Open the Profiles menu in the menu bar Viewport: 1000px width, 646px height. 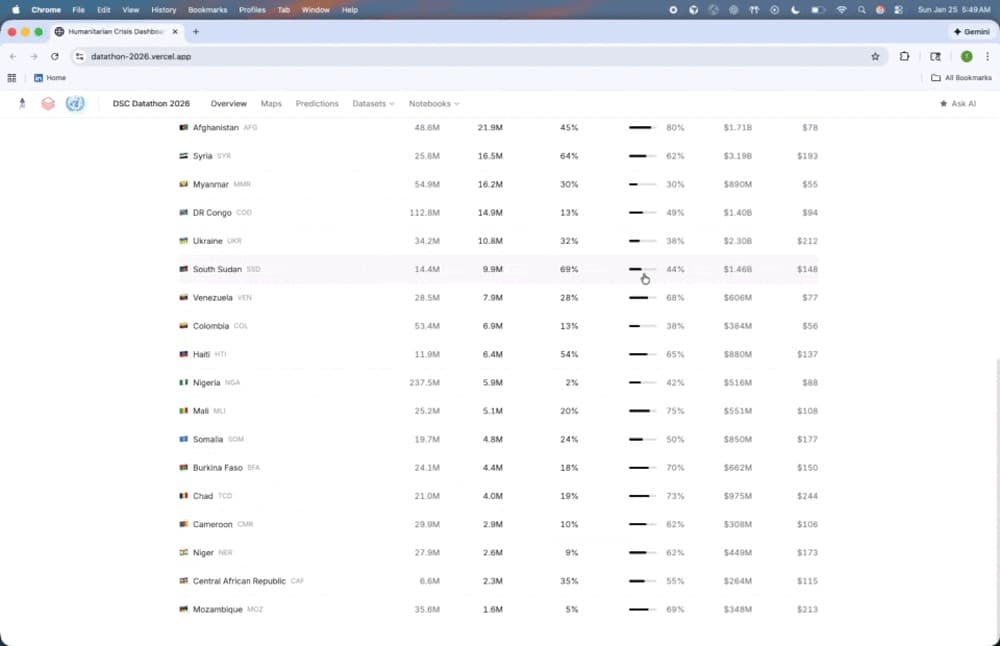pyautogui.click(x=252, y=10)
